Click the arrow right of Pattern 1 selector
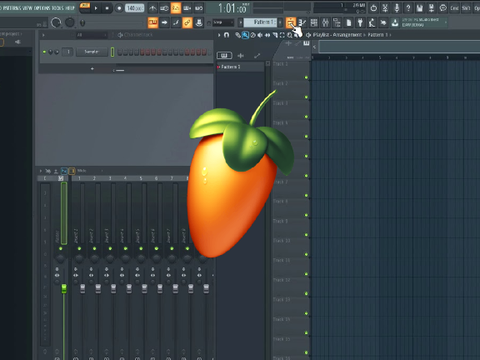 [280, 23]
